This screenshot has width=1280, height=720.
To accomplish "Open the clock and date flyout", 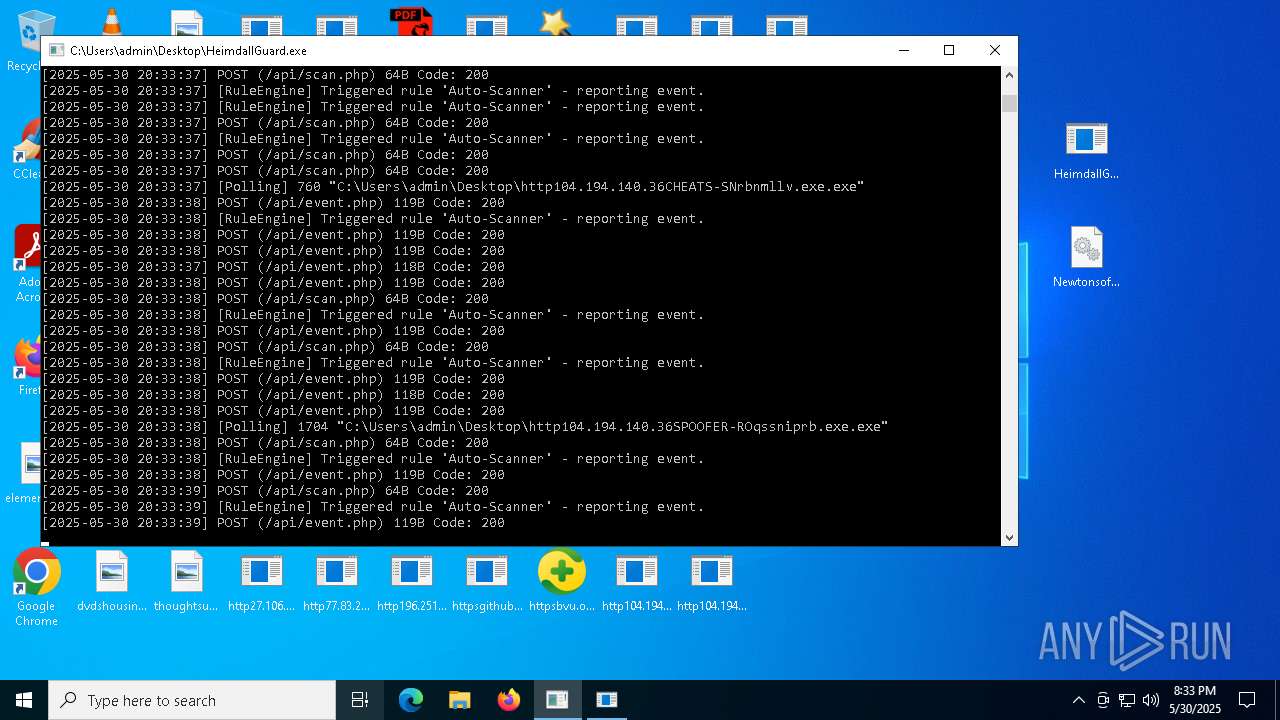I will pyautogui.click(x=1194, y=700).
